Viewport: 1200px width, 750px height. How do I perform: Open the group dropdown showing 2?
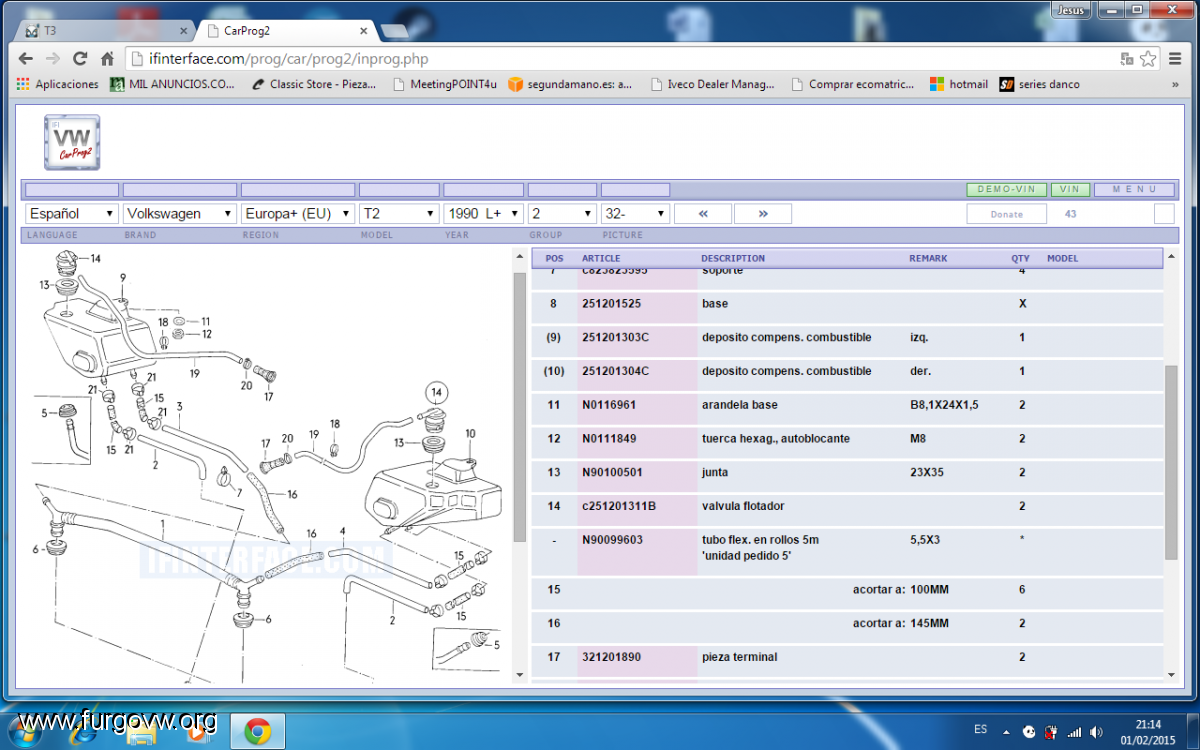[562, 213]
